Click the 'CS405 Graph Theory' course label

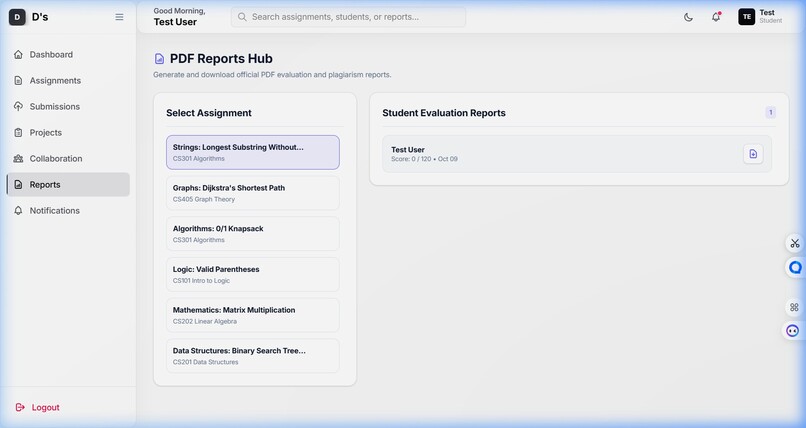[x=204, y=199]
